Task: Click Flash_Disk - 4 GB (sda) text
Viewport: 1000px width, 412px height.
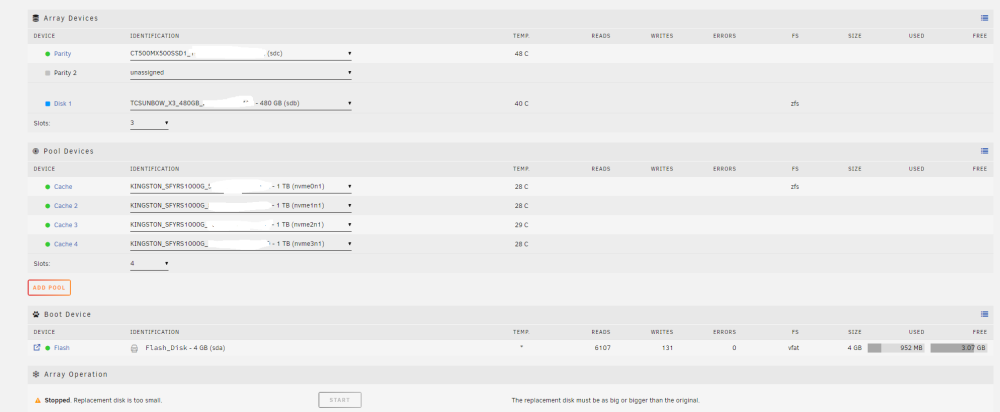Action: [185, 348]
